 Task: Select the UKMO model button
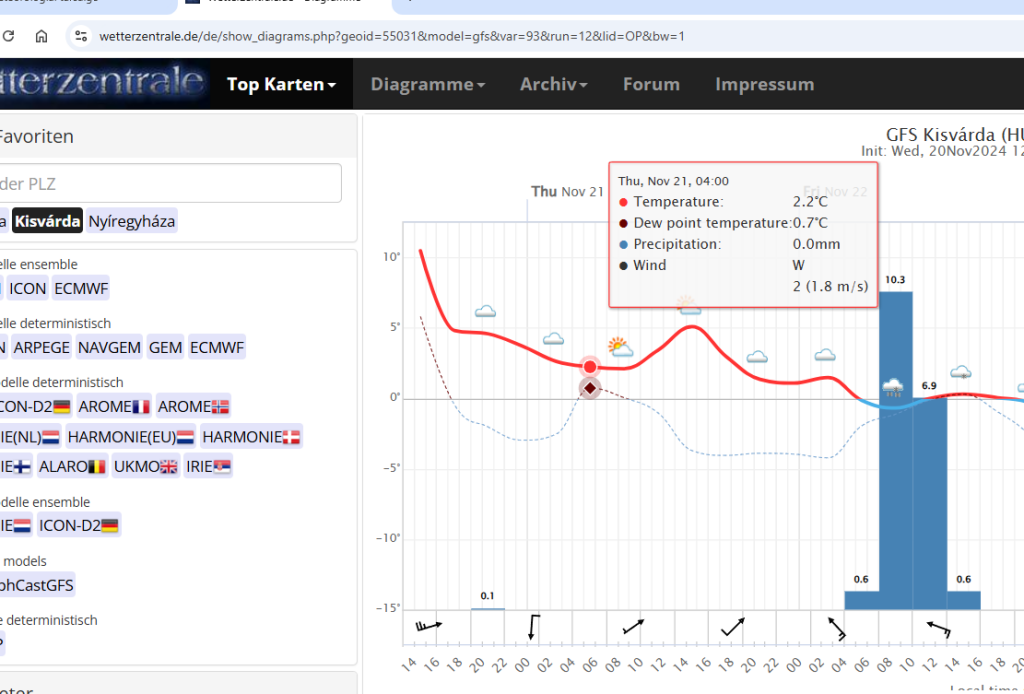[146, 466]
